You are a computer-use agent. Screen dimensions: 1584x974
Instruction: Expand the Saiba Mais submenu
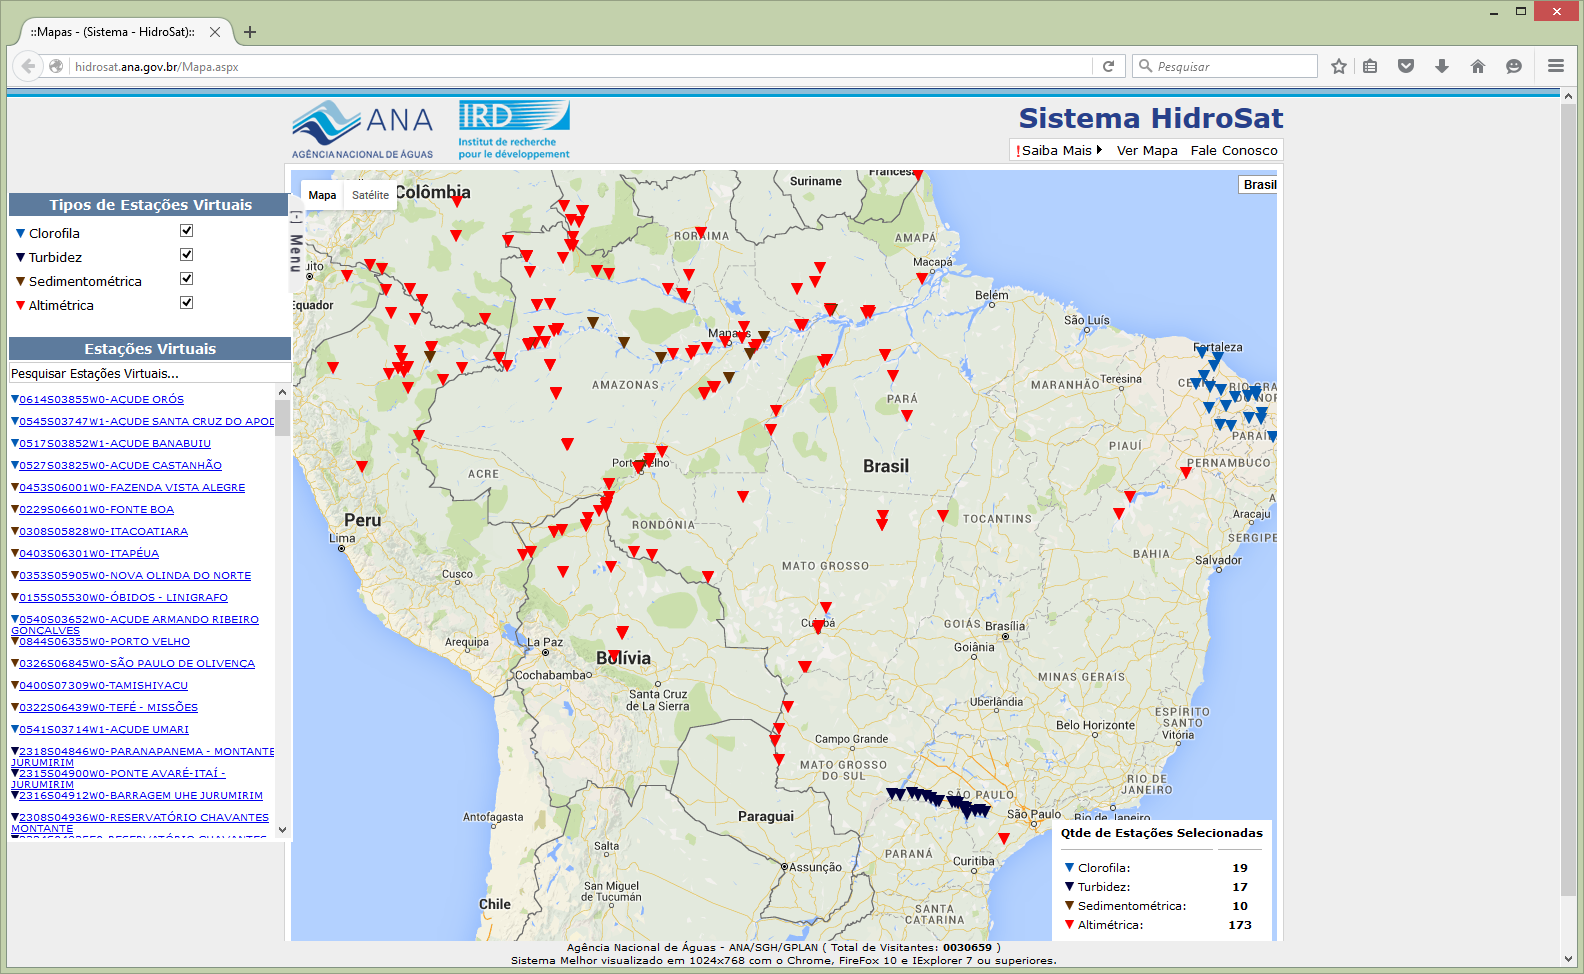pyautogui.click(x=1058, y=151)
